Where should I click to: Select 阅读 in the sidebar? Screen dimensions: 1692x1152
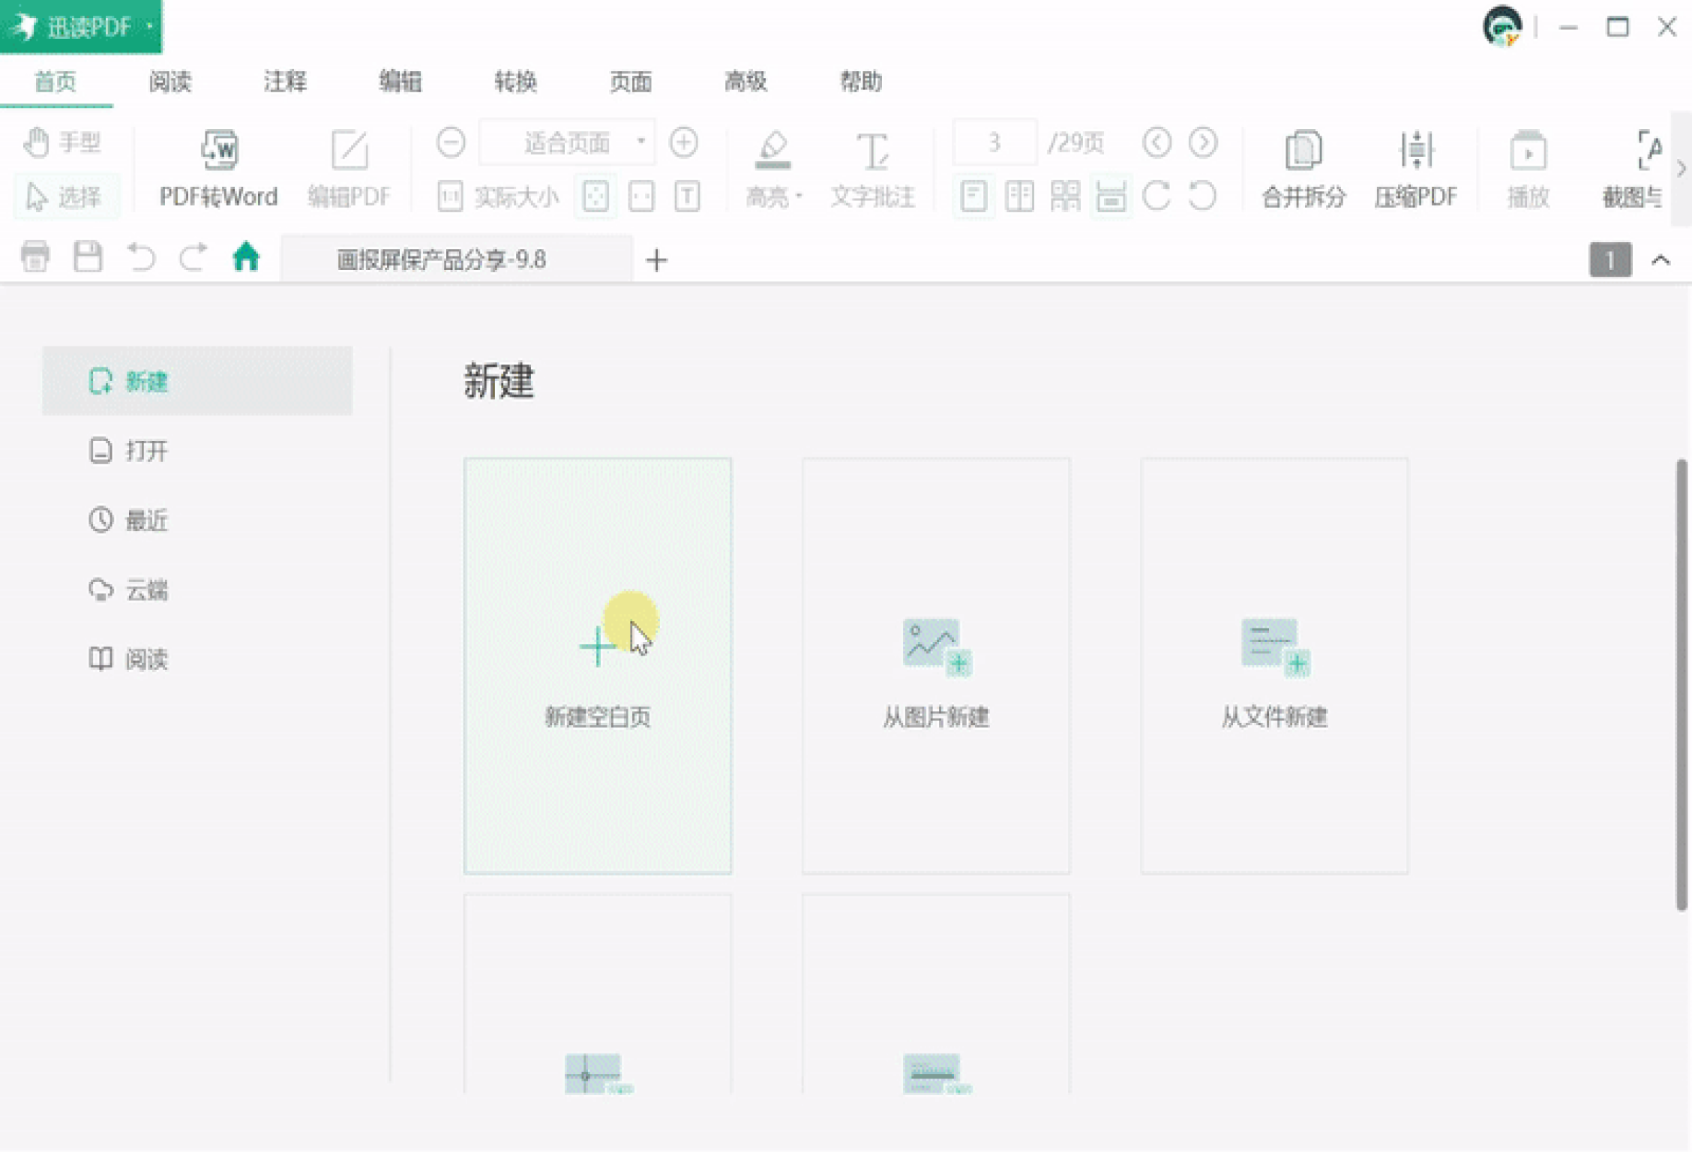pyautogui.click(x=197, y=659)
